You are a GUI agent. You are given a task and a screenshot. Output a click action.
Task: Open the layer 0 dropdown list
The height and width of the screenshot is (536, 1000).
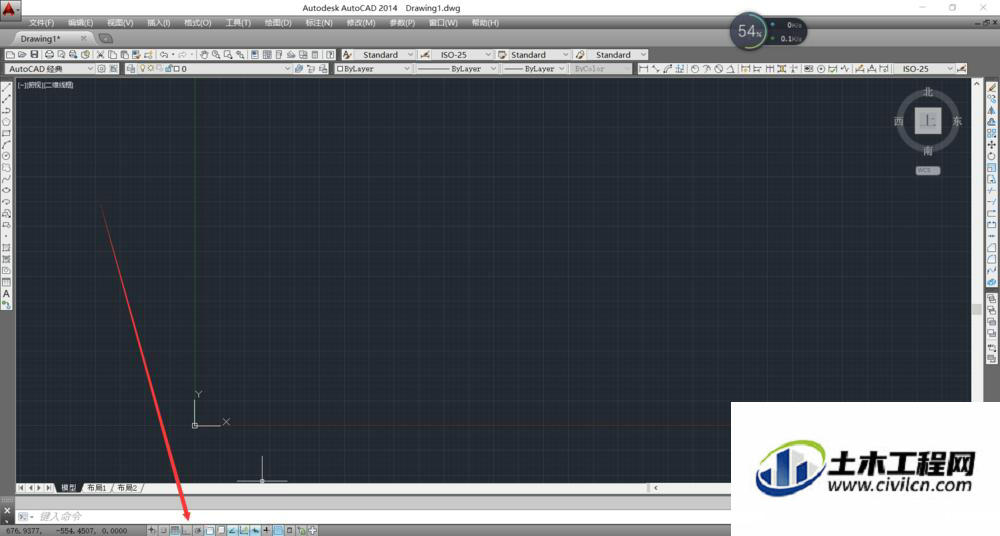pyautogui.click(x=287, y=68)
